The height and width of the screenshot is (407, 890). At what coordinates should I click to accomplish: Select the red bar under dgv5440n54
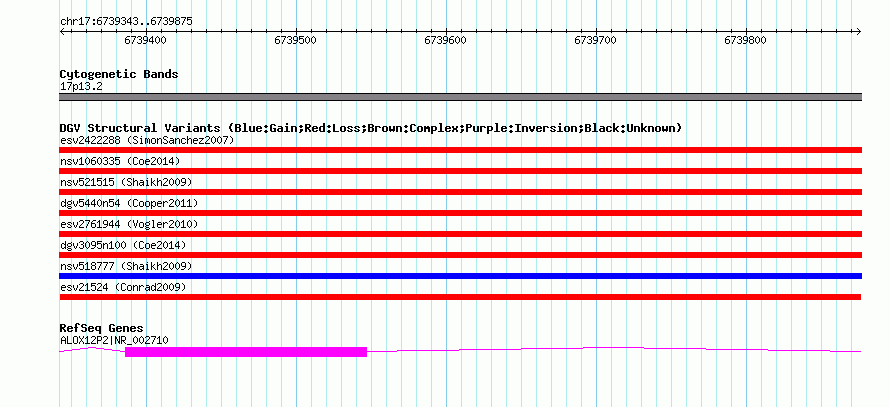(460, 213)
